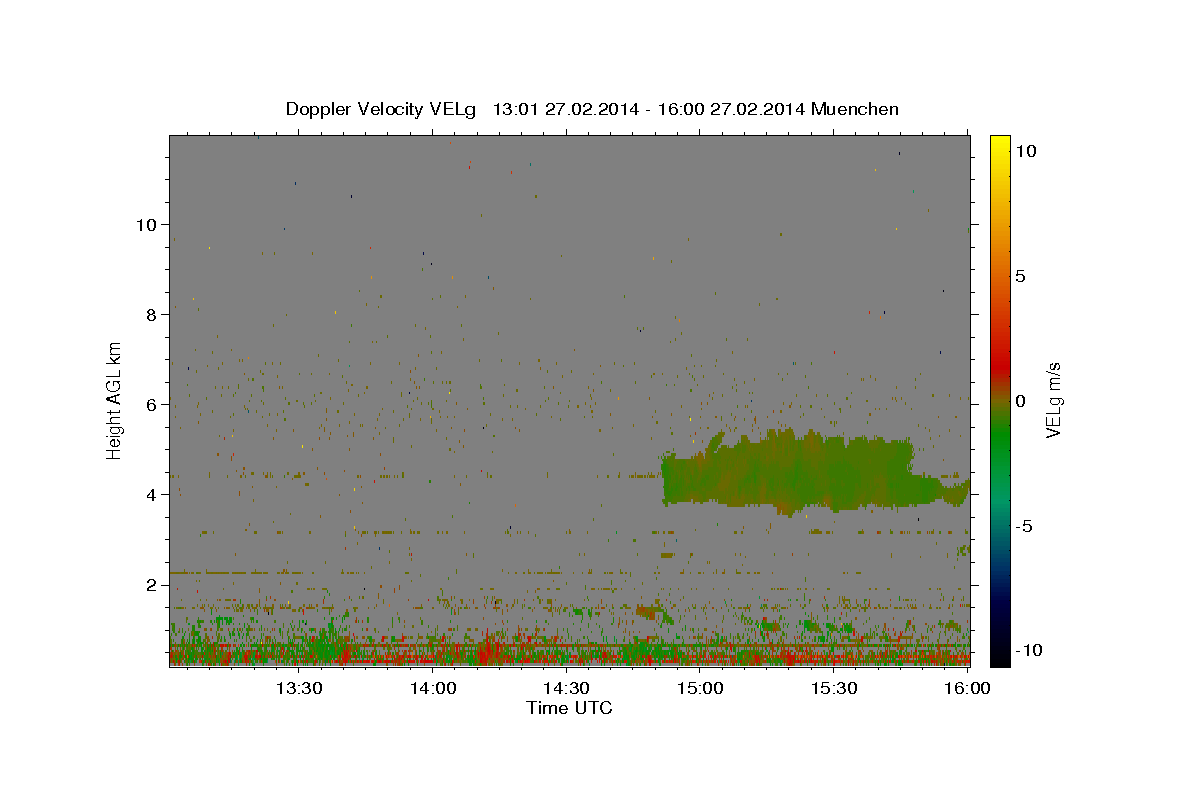1200x800 pixels.
Task: Click the 'Muenchen' location in title
Action: (855, 109)
